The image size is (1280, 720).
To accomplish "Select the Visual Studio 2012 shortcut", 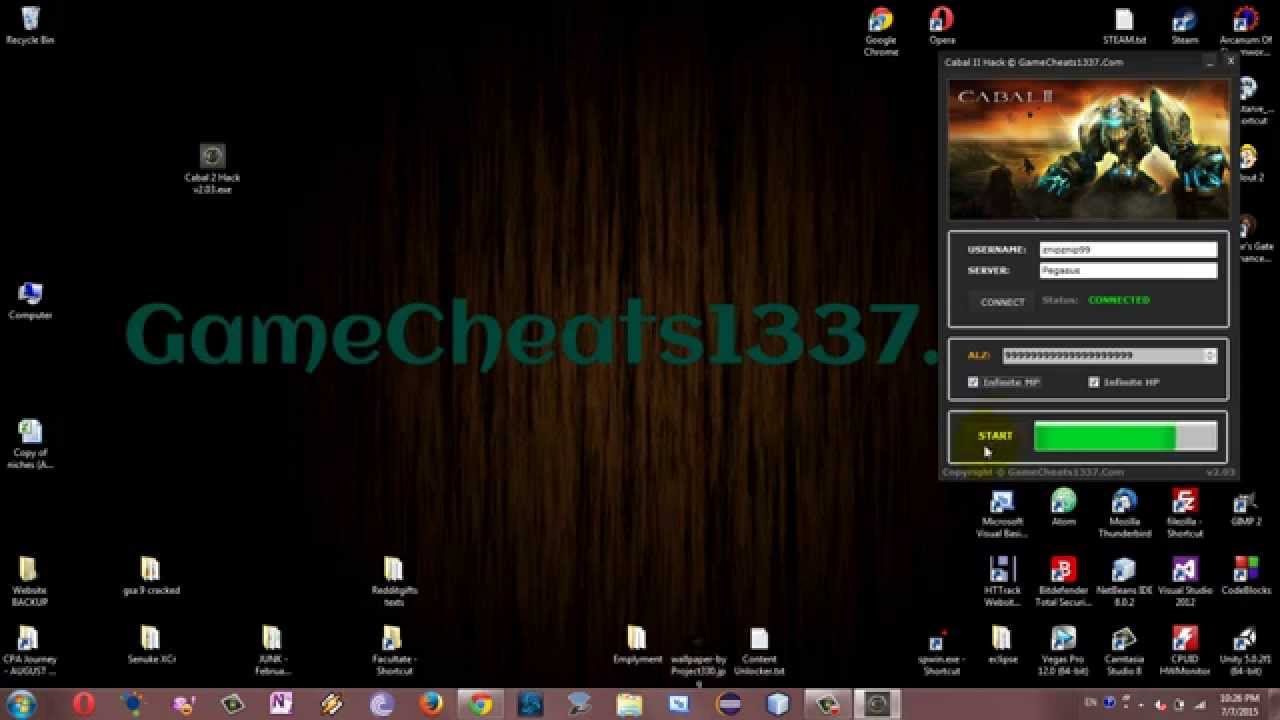I will coord(1185,582).
